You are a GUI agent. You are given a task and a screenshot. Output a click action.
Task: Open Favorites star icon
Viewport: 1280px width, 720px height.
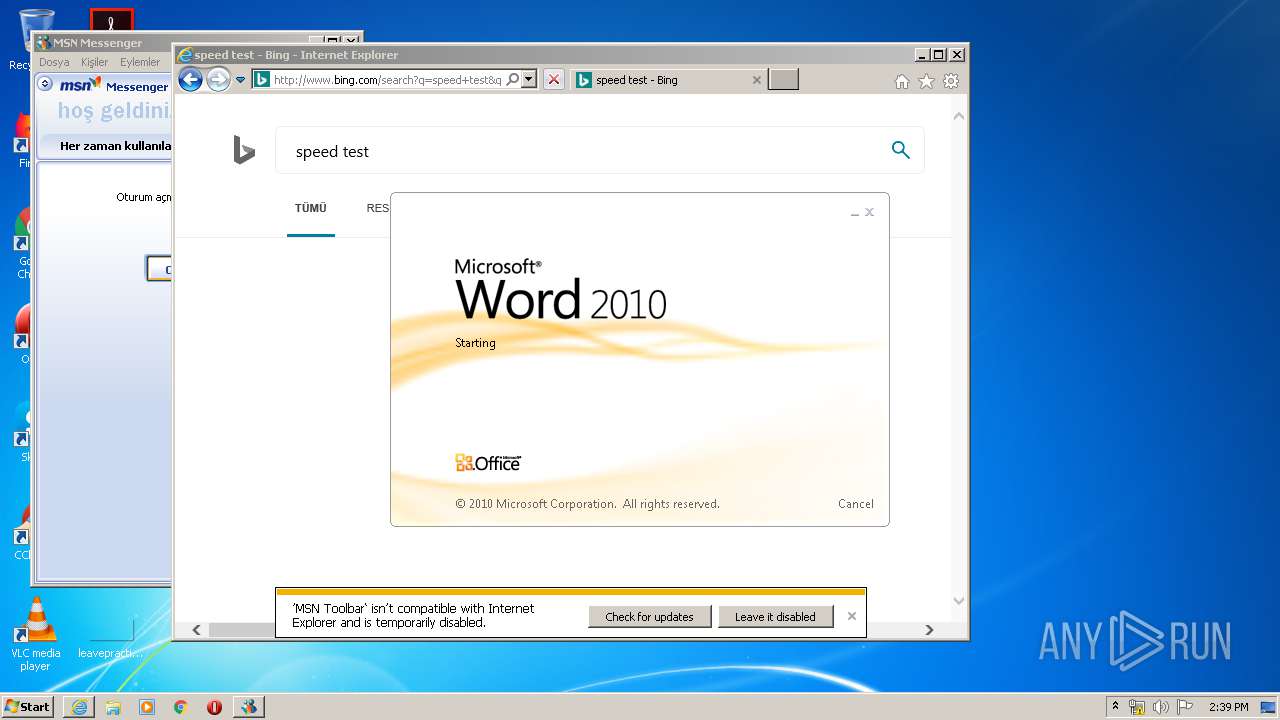[926, 81]
